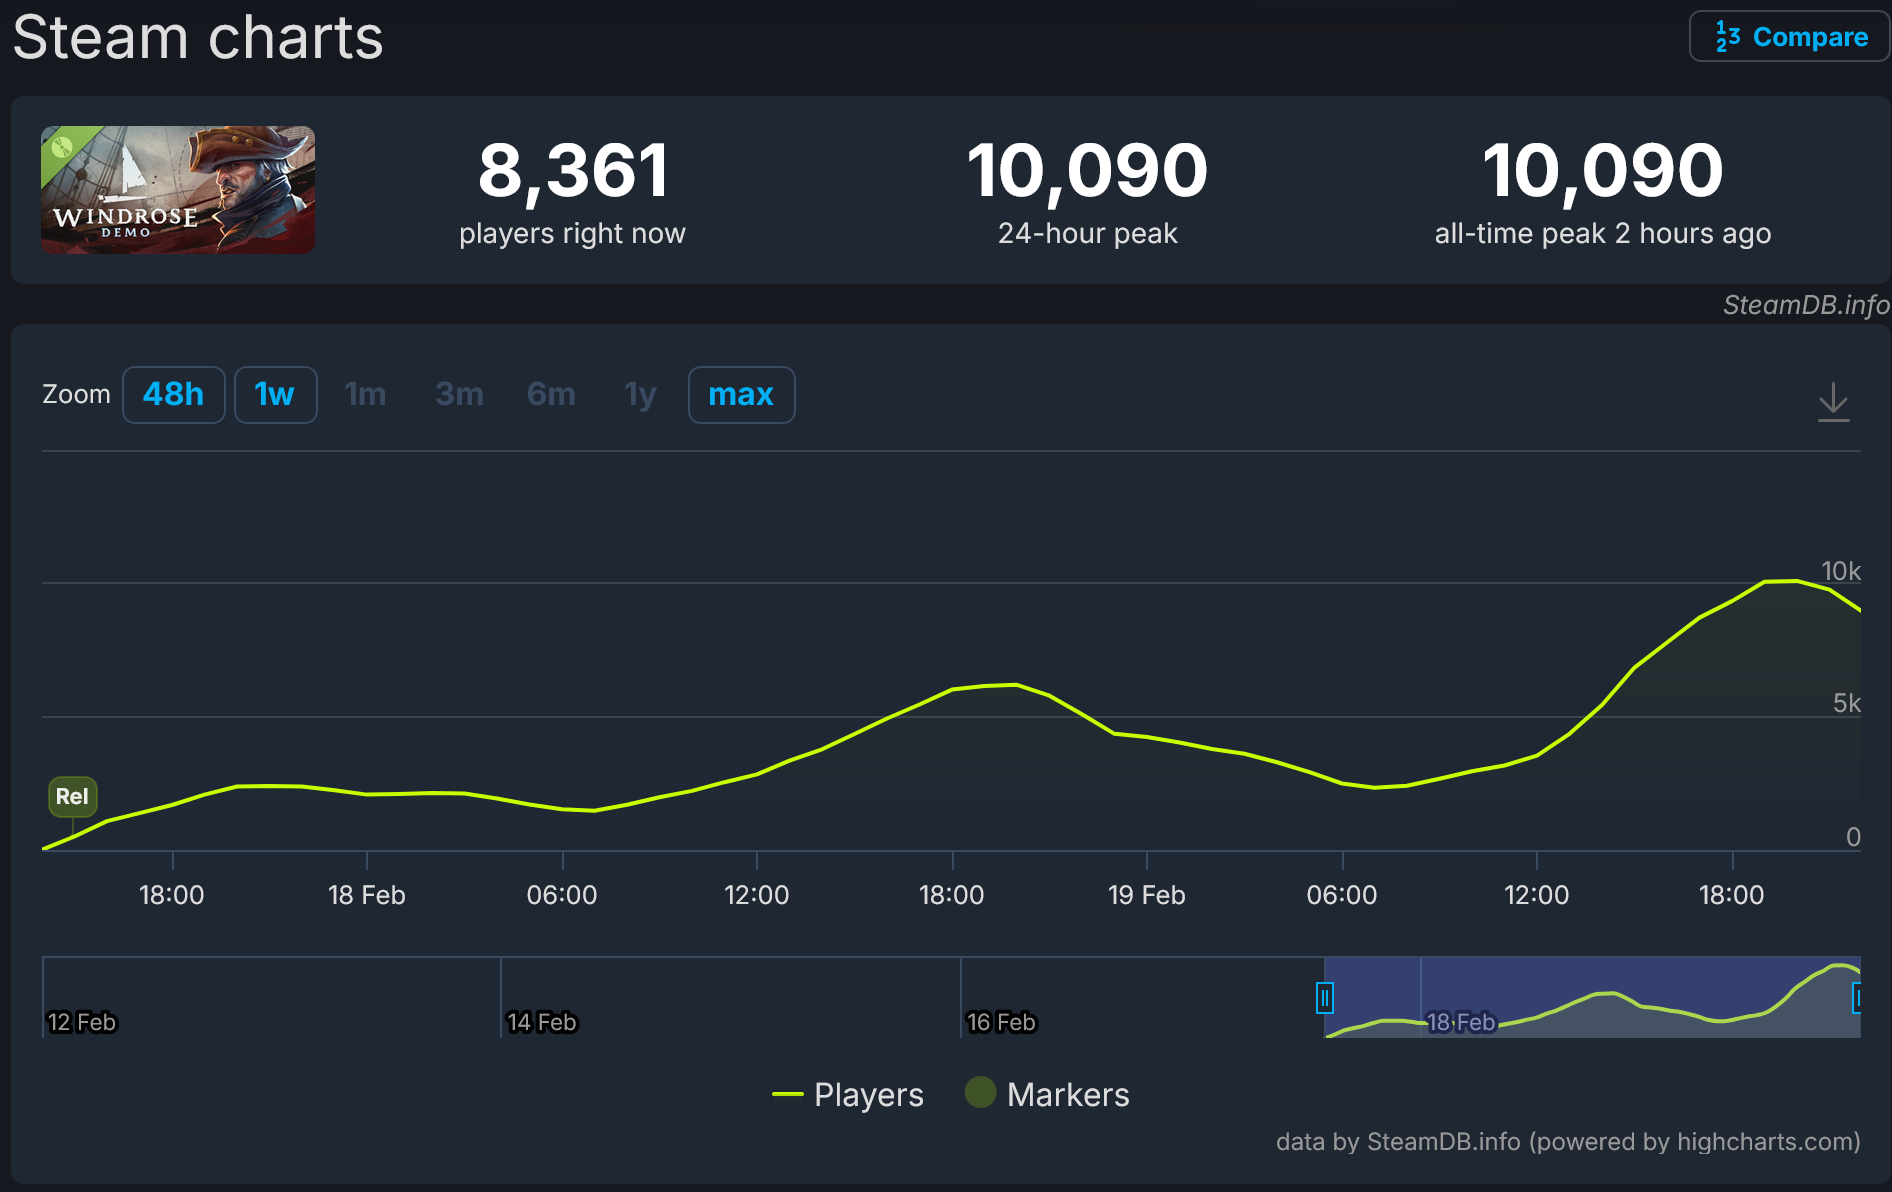Viewport: 1892px width, 1192px height.
Task: Click the disabled 1m zoom option
Action: 365,395
